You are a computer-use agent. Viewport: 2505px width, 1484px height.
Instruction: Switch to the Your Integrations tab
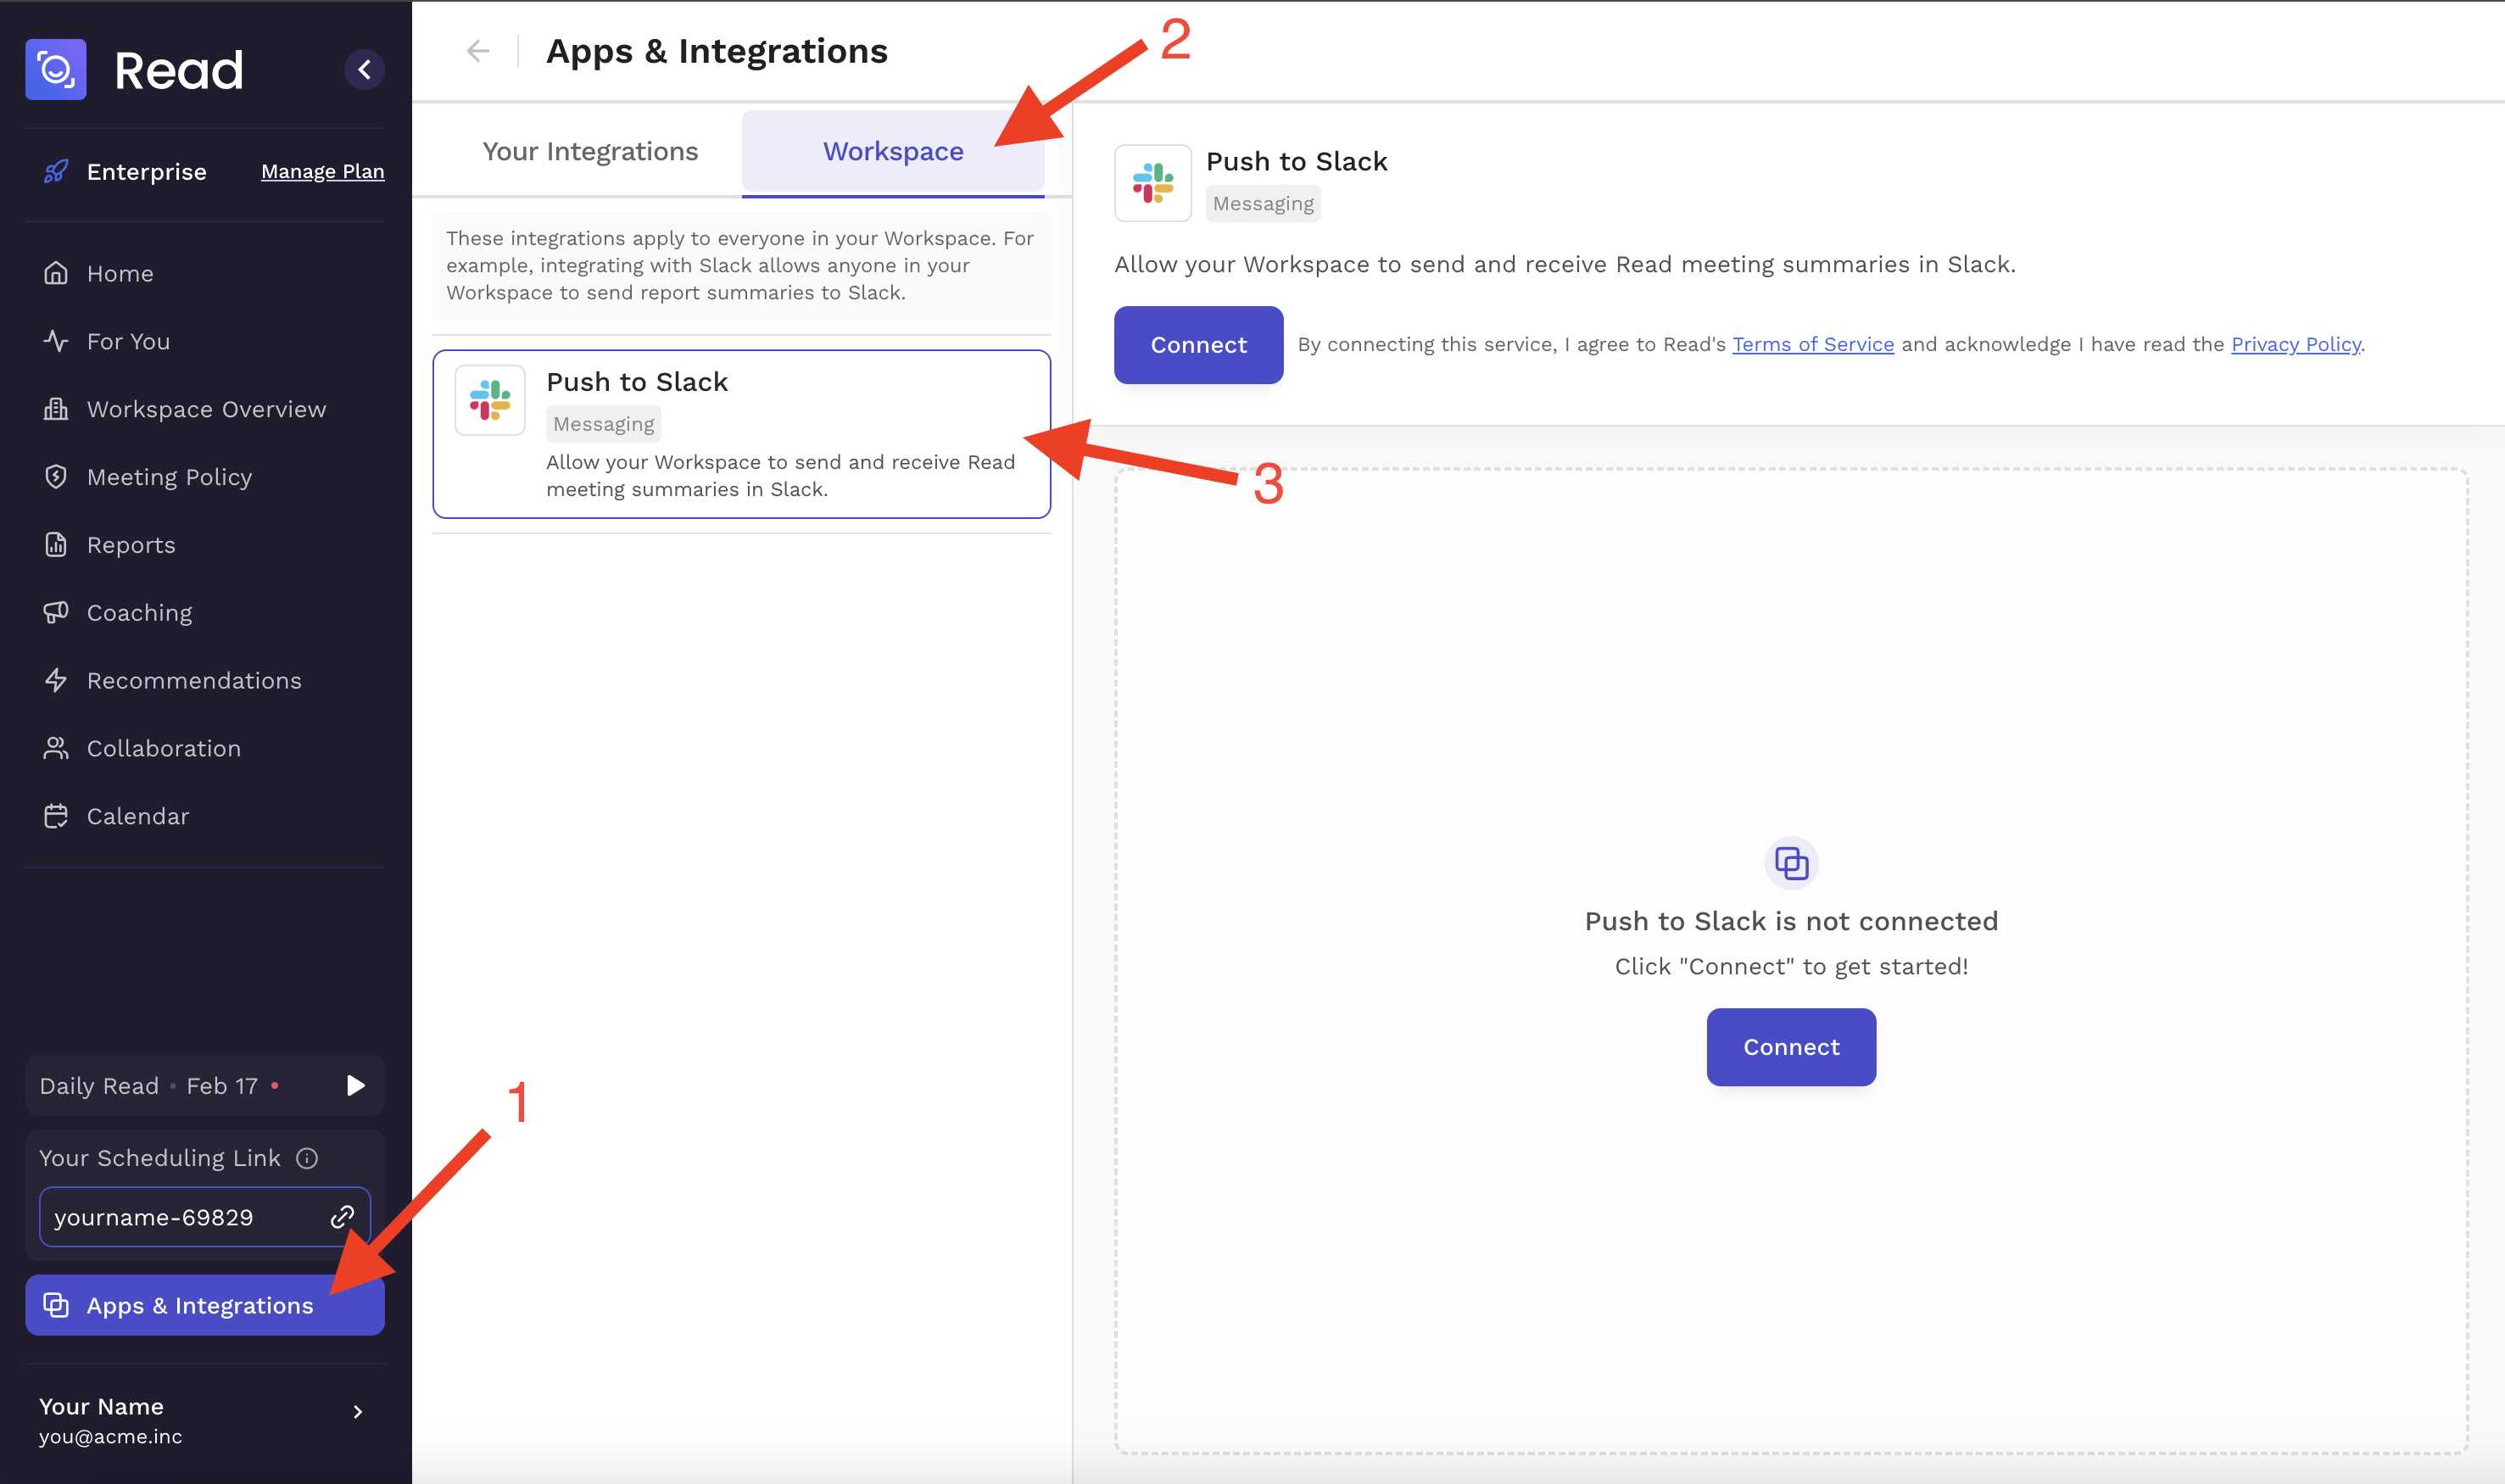590,151
